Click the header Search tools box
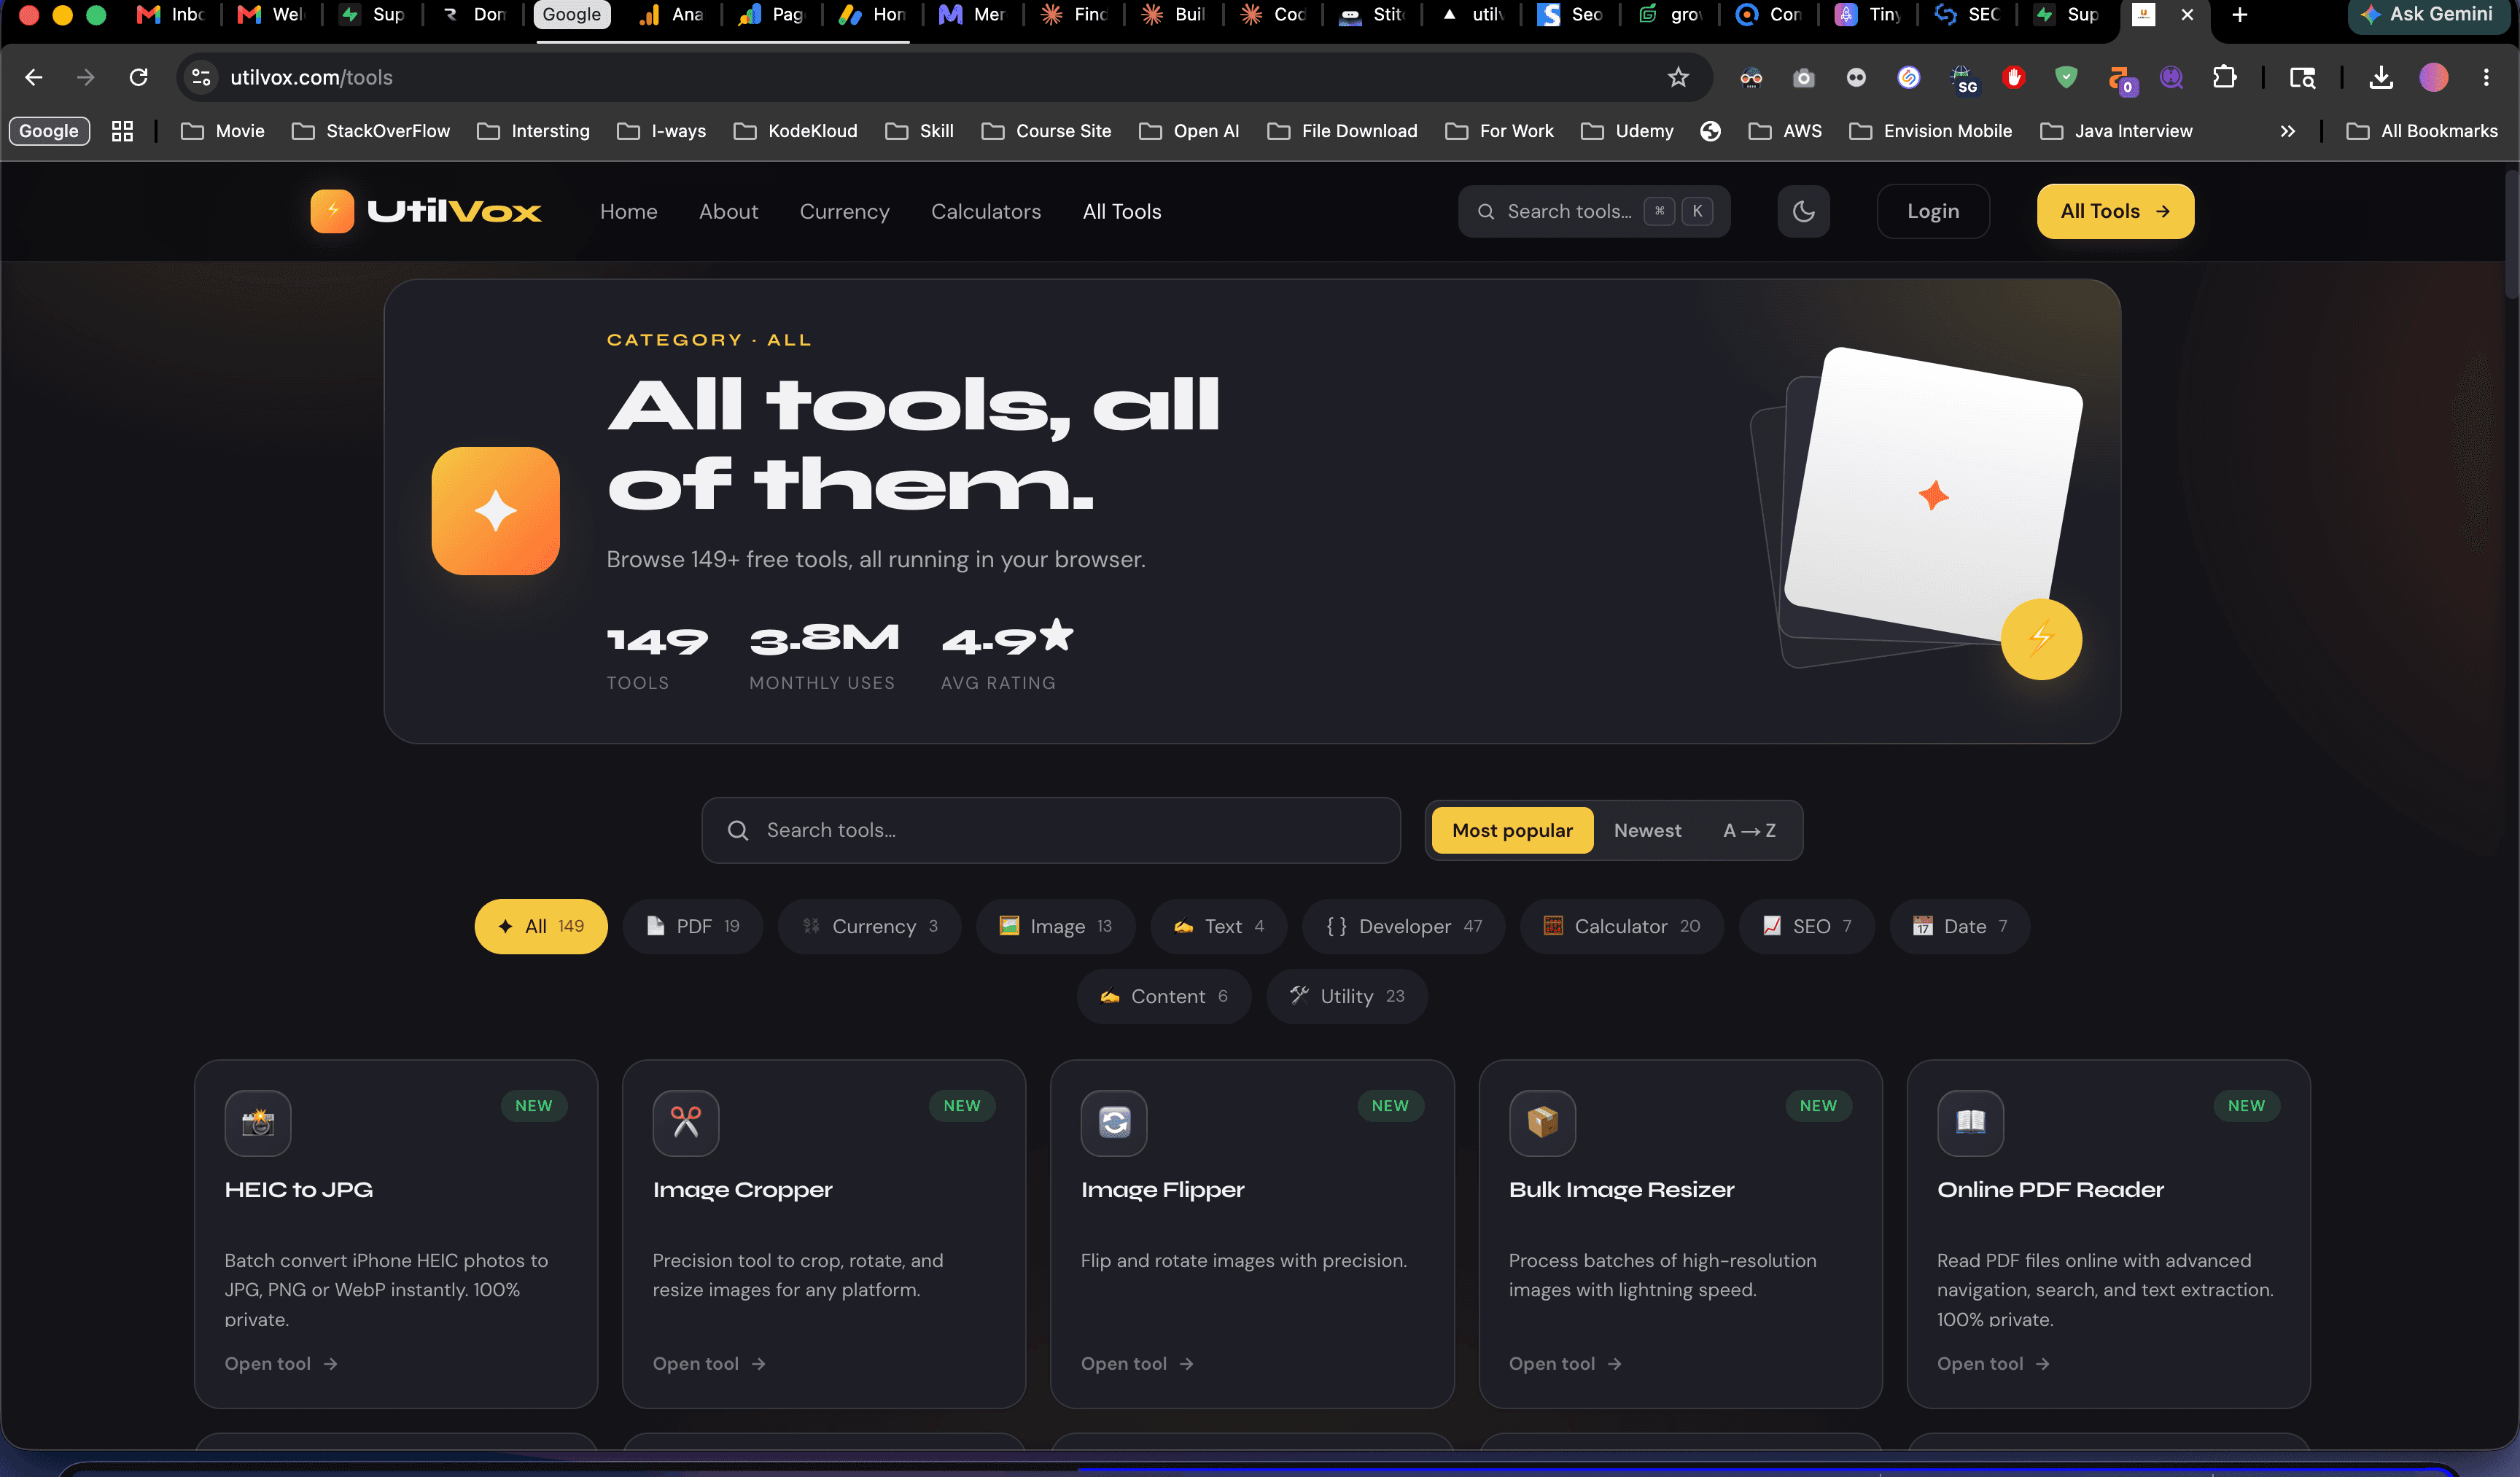The height and width of the screenshot is (1477, 2520). pos(1593,211)
